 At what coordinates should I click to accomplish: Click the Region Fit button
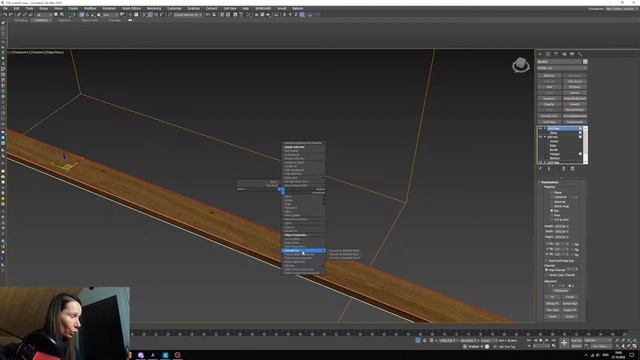(570, 310)
